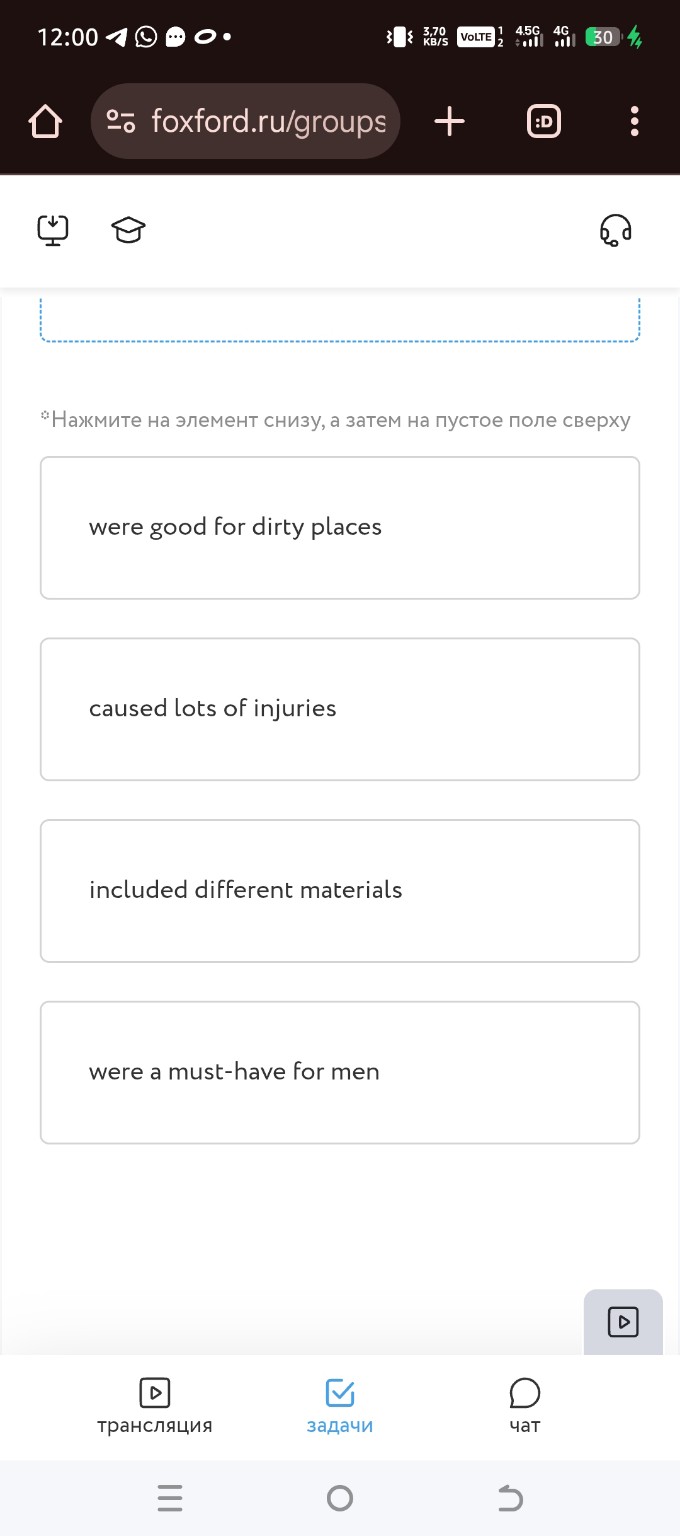This screenshot has height=1536, width=680.
Task: Expand the floating video player button
Action: (x=623, y=1322)
